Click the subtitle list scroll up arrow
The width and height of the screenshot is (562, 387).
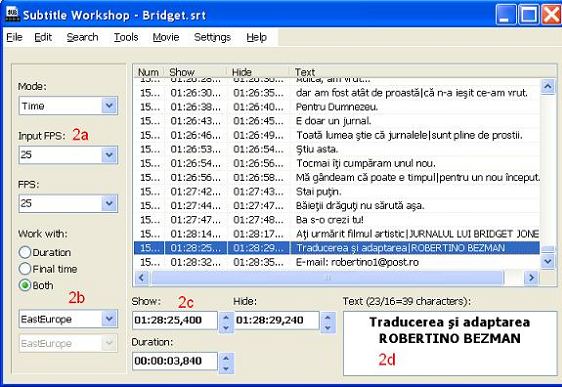(x=548, y=86)
